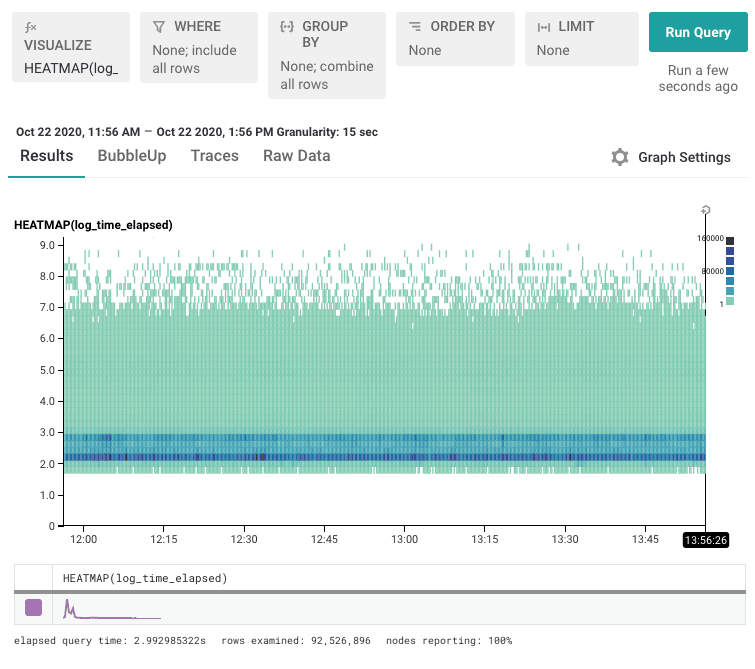Open Graph Settings menu
755x669 pixels.
point(683,157)
